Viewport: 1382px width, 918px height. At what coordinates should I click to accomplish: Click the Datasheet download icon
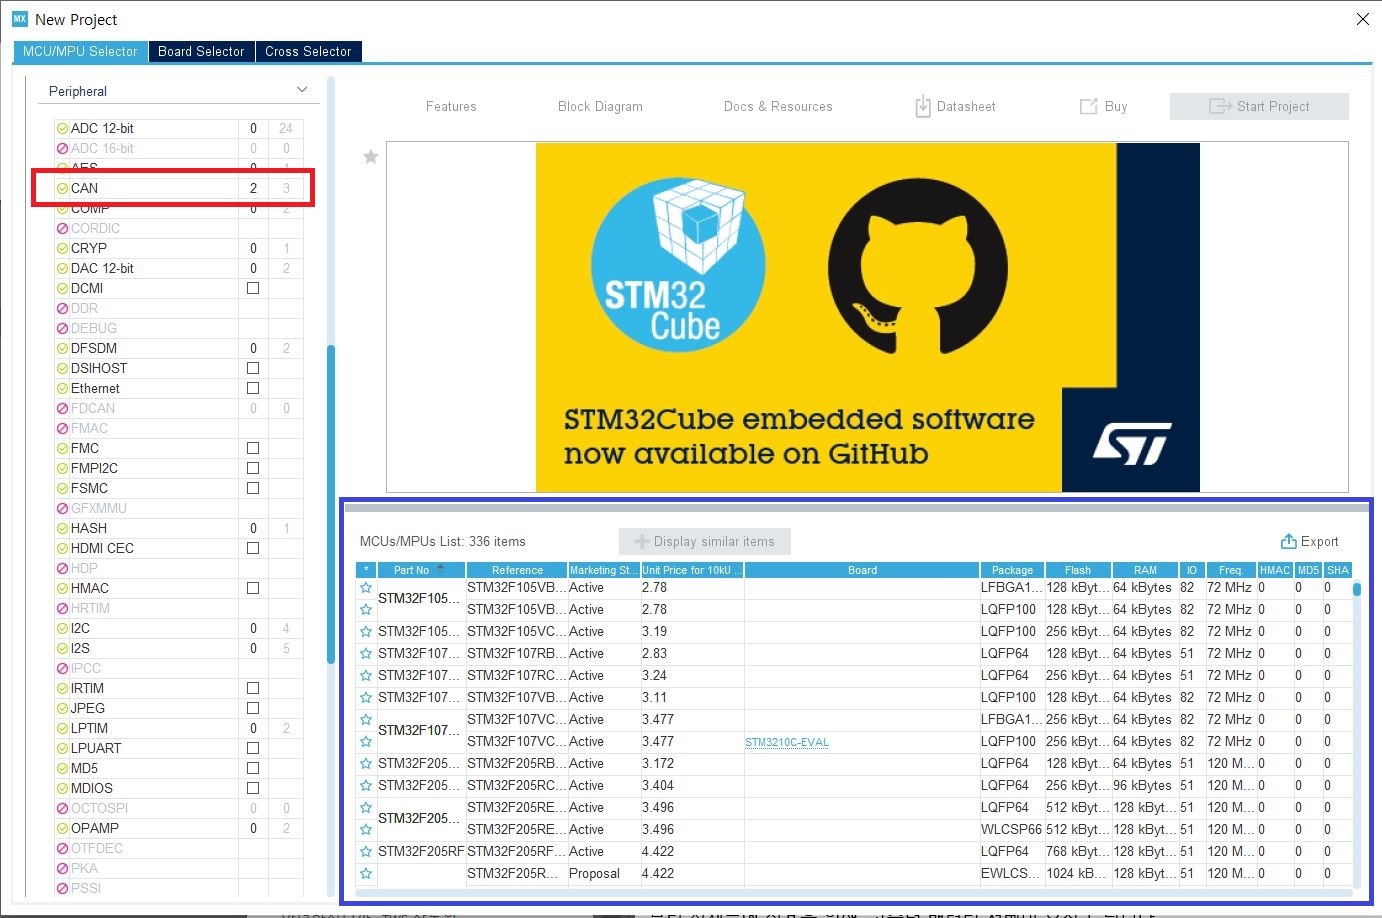coord(923,106)
